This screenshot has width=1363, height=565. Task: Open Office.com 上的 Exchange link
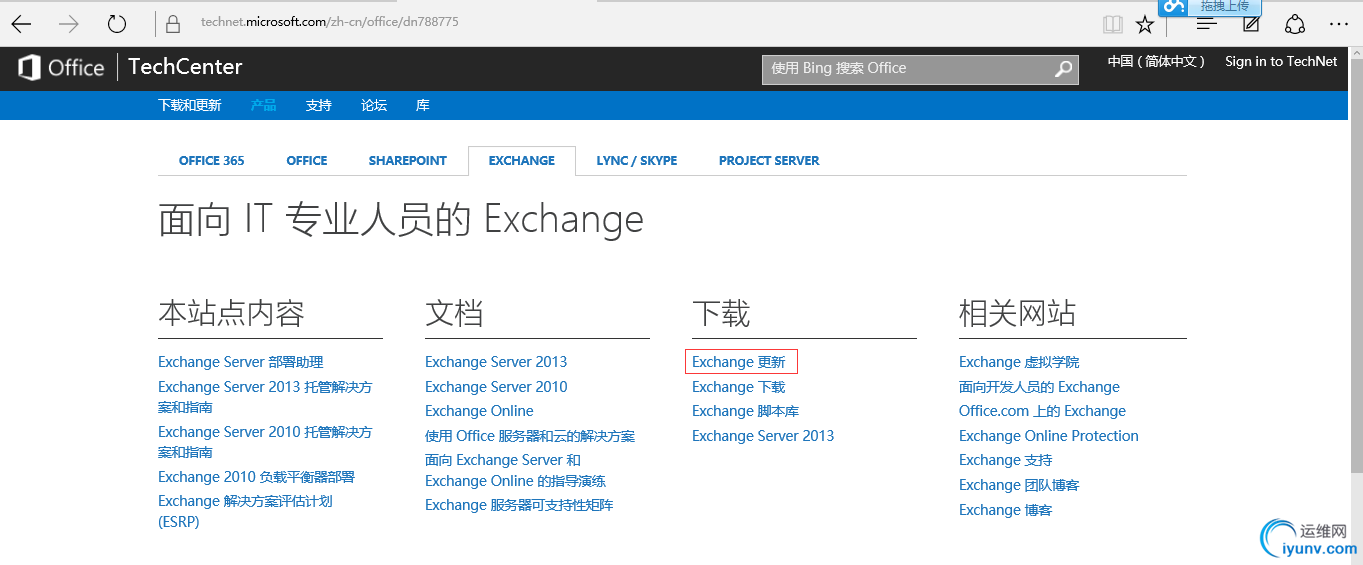[x=1042, y=411]
